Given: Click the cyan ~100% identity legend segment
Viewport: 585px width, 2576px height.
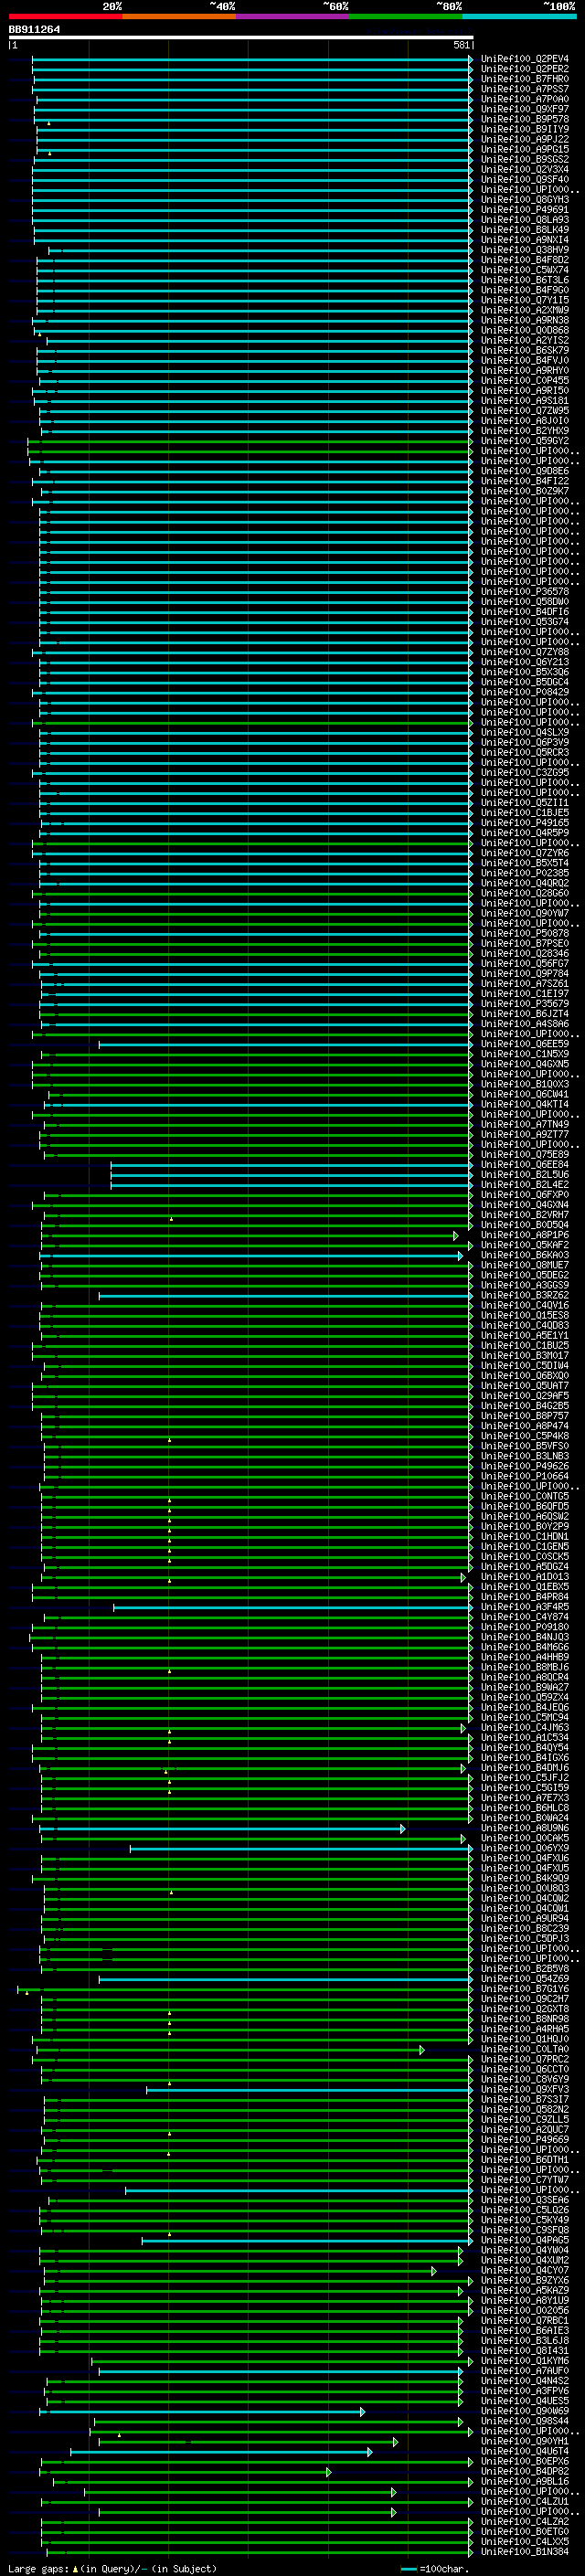Looking at the screenshot, I should [x=519, y=17].
